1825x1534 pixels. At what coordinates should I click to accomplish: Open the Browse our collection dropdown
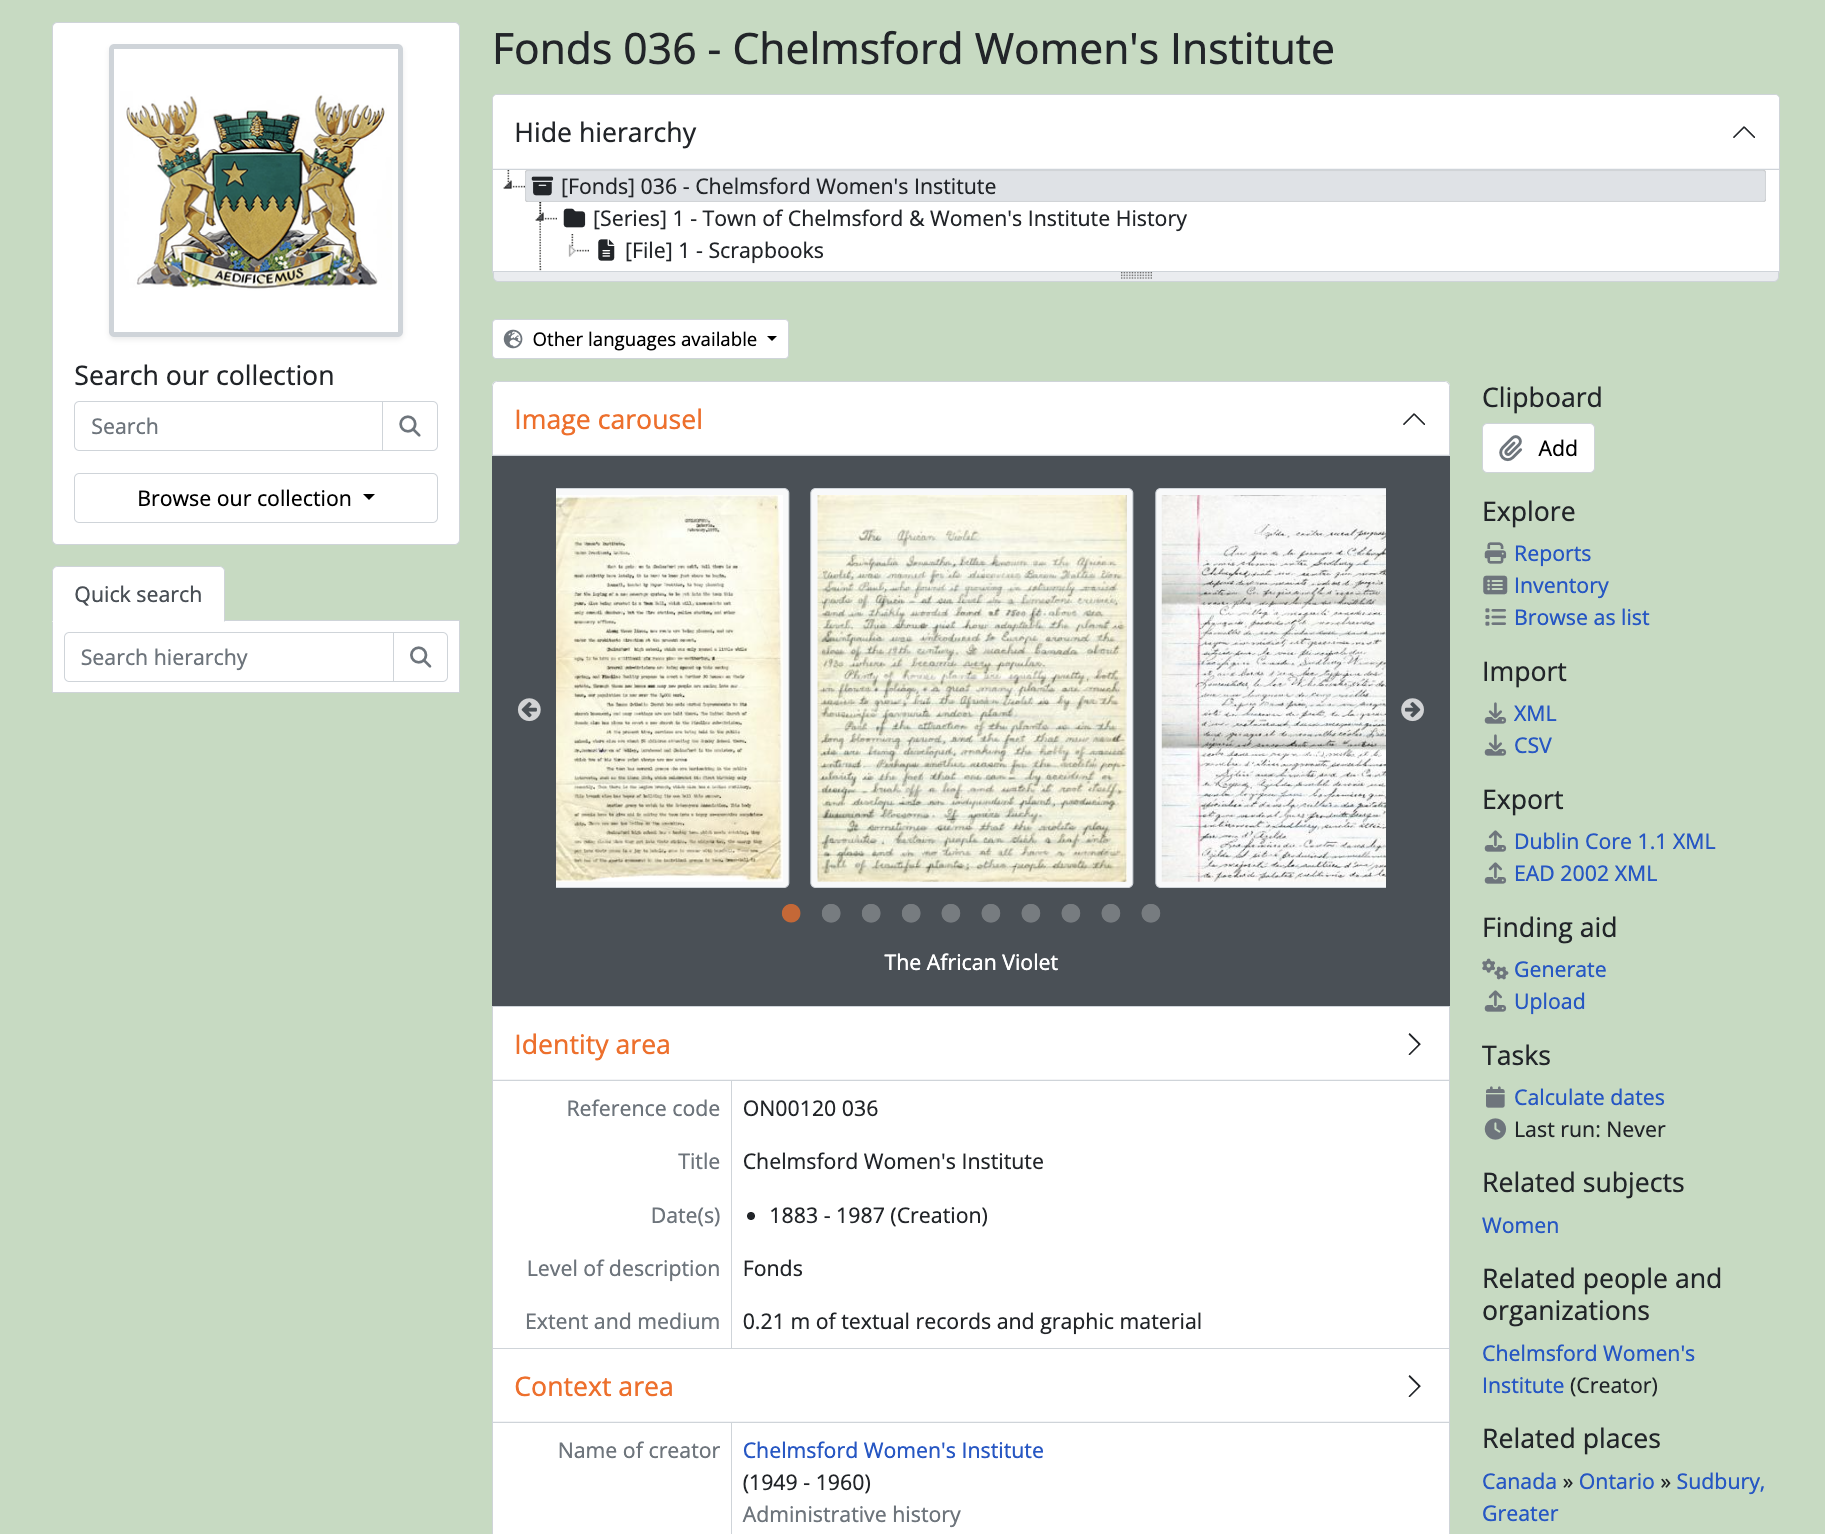256,498
